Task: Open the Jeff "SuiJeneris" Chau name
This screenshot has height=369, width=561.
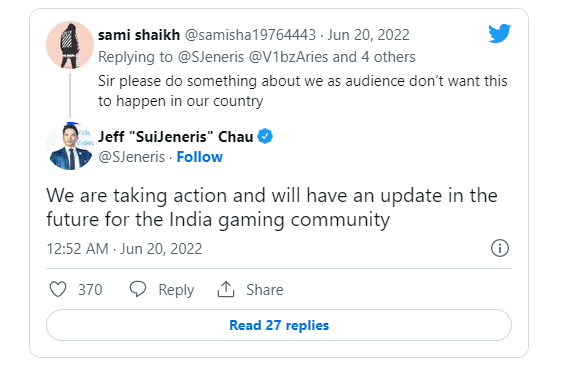Action: pos(176,136)
